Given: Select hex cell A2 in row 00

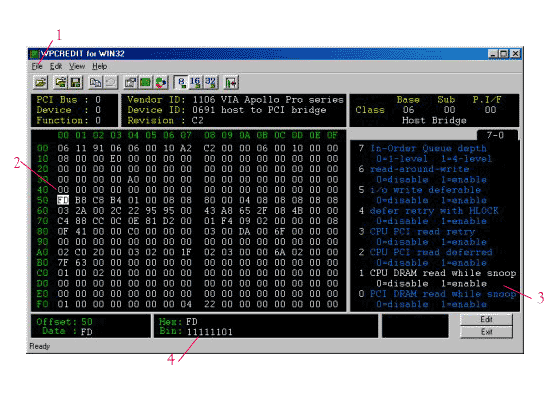Looking at the screenshot, I should tap(186, 148).
